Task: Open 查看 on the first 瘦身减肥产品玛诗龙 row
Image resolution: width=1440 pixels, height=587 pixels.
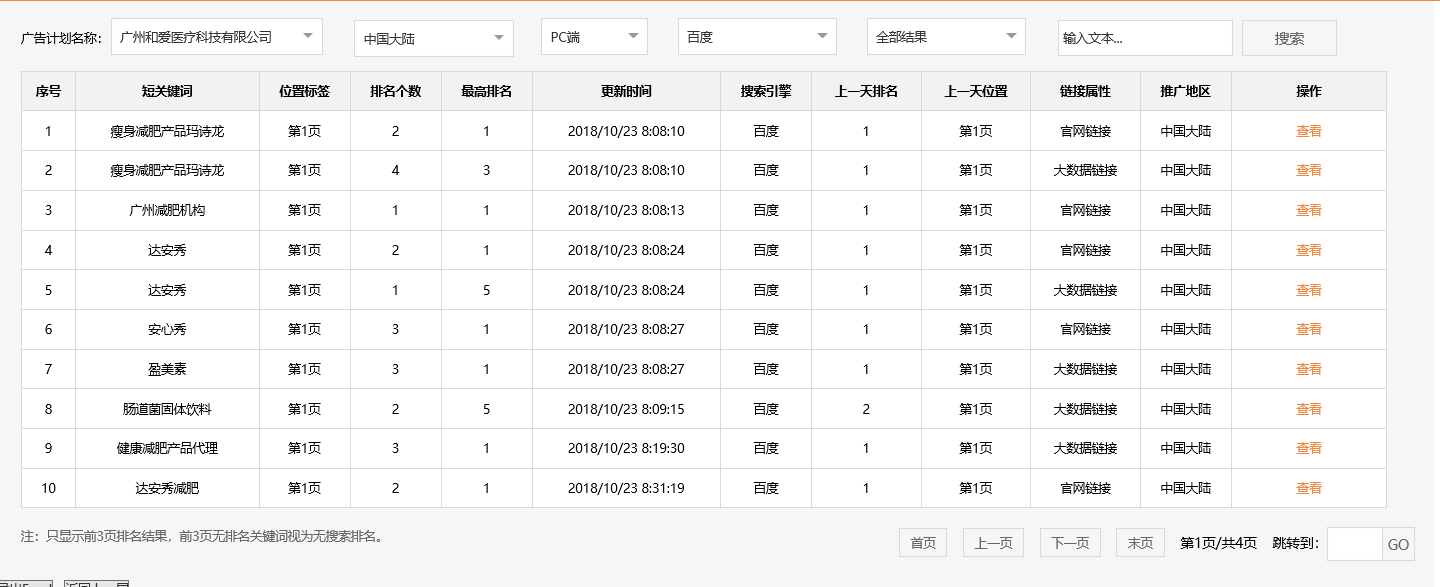Action: point(1308,130)
